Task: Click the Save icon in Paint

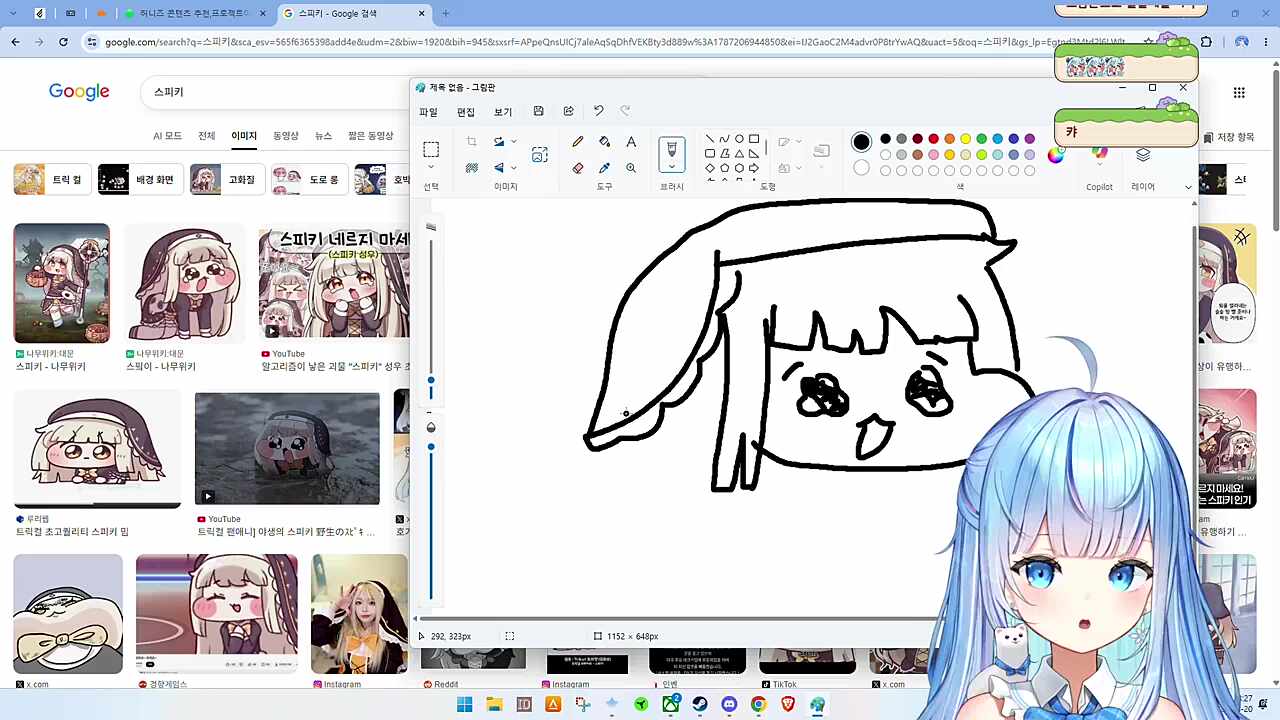Action: [x=538, y=111]
